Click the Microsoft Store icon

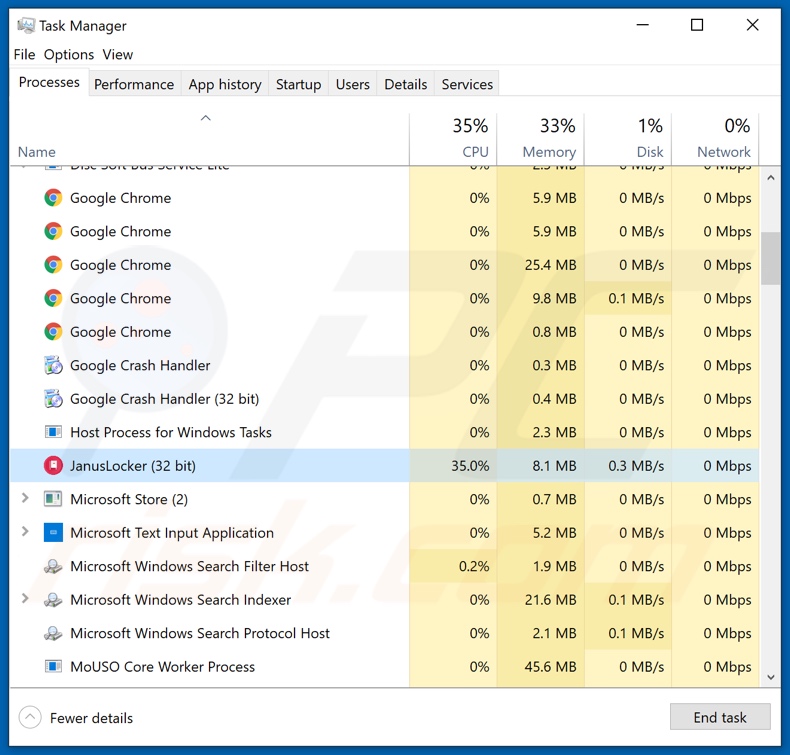point(53,499)
